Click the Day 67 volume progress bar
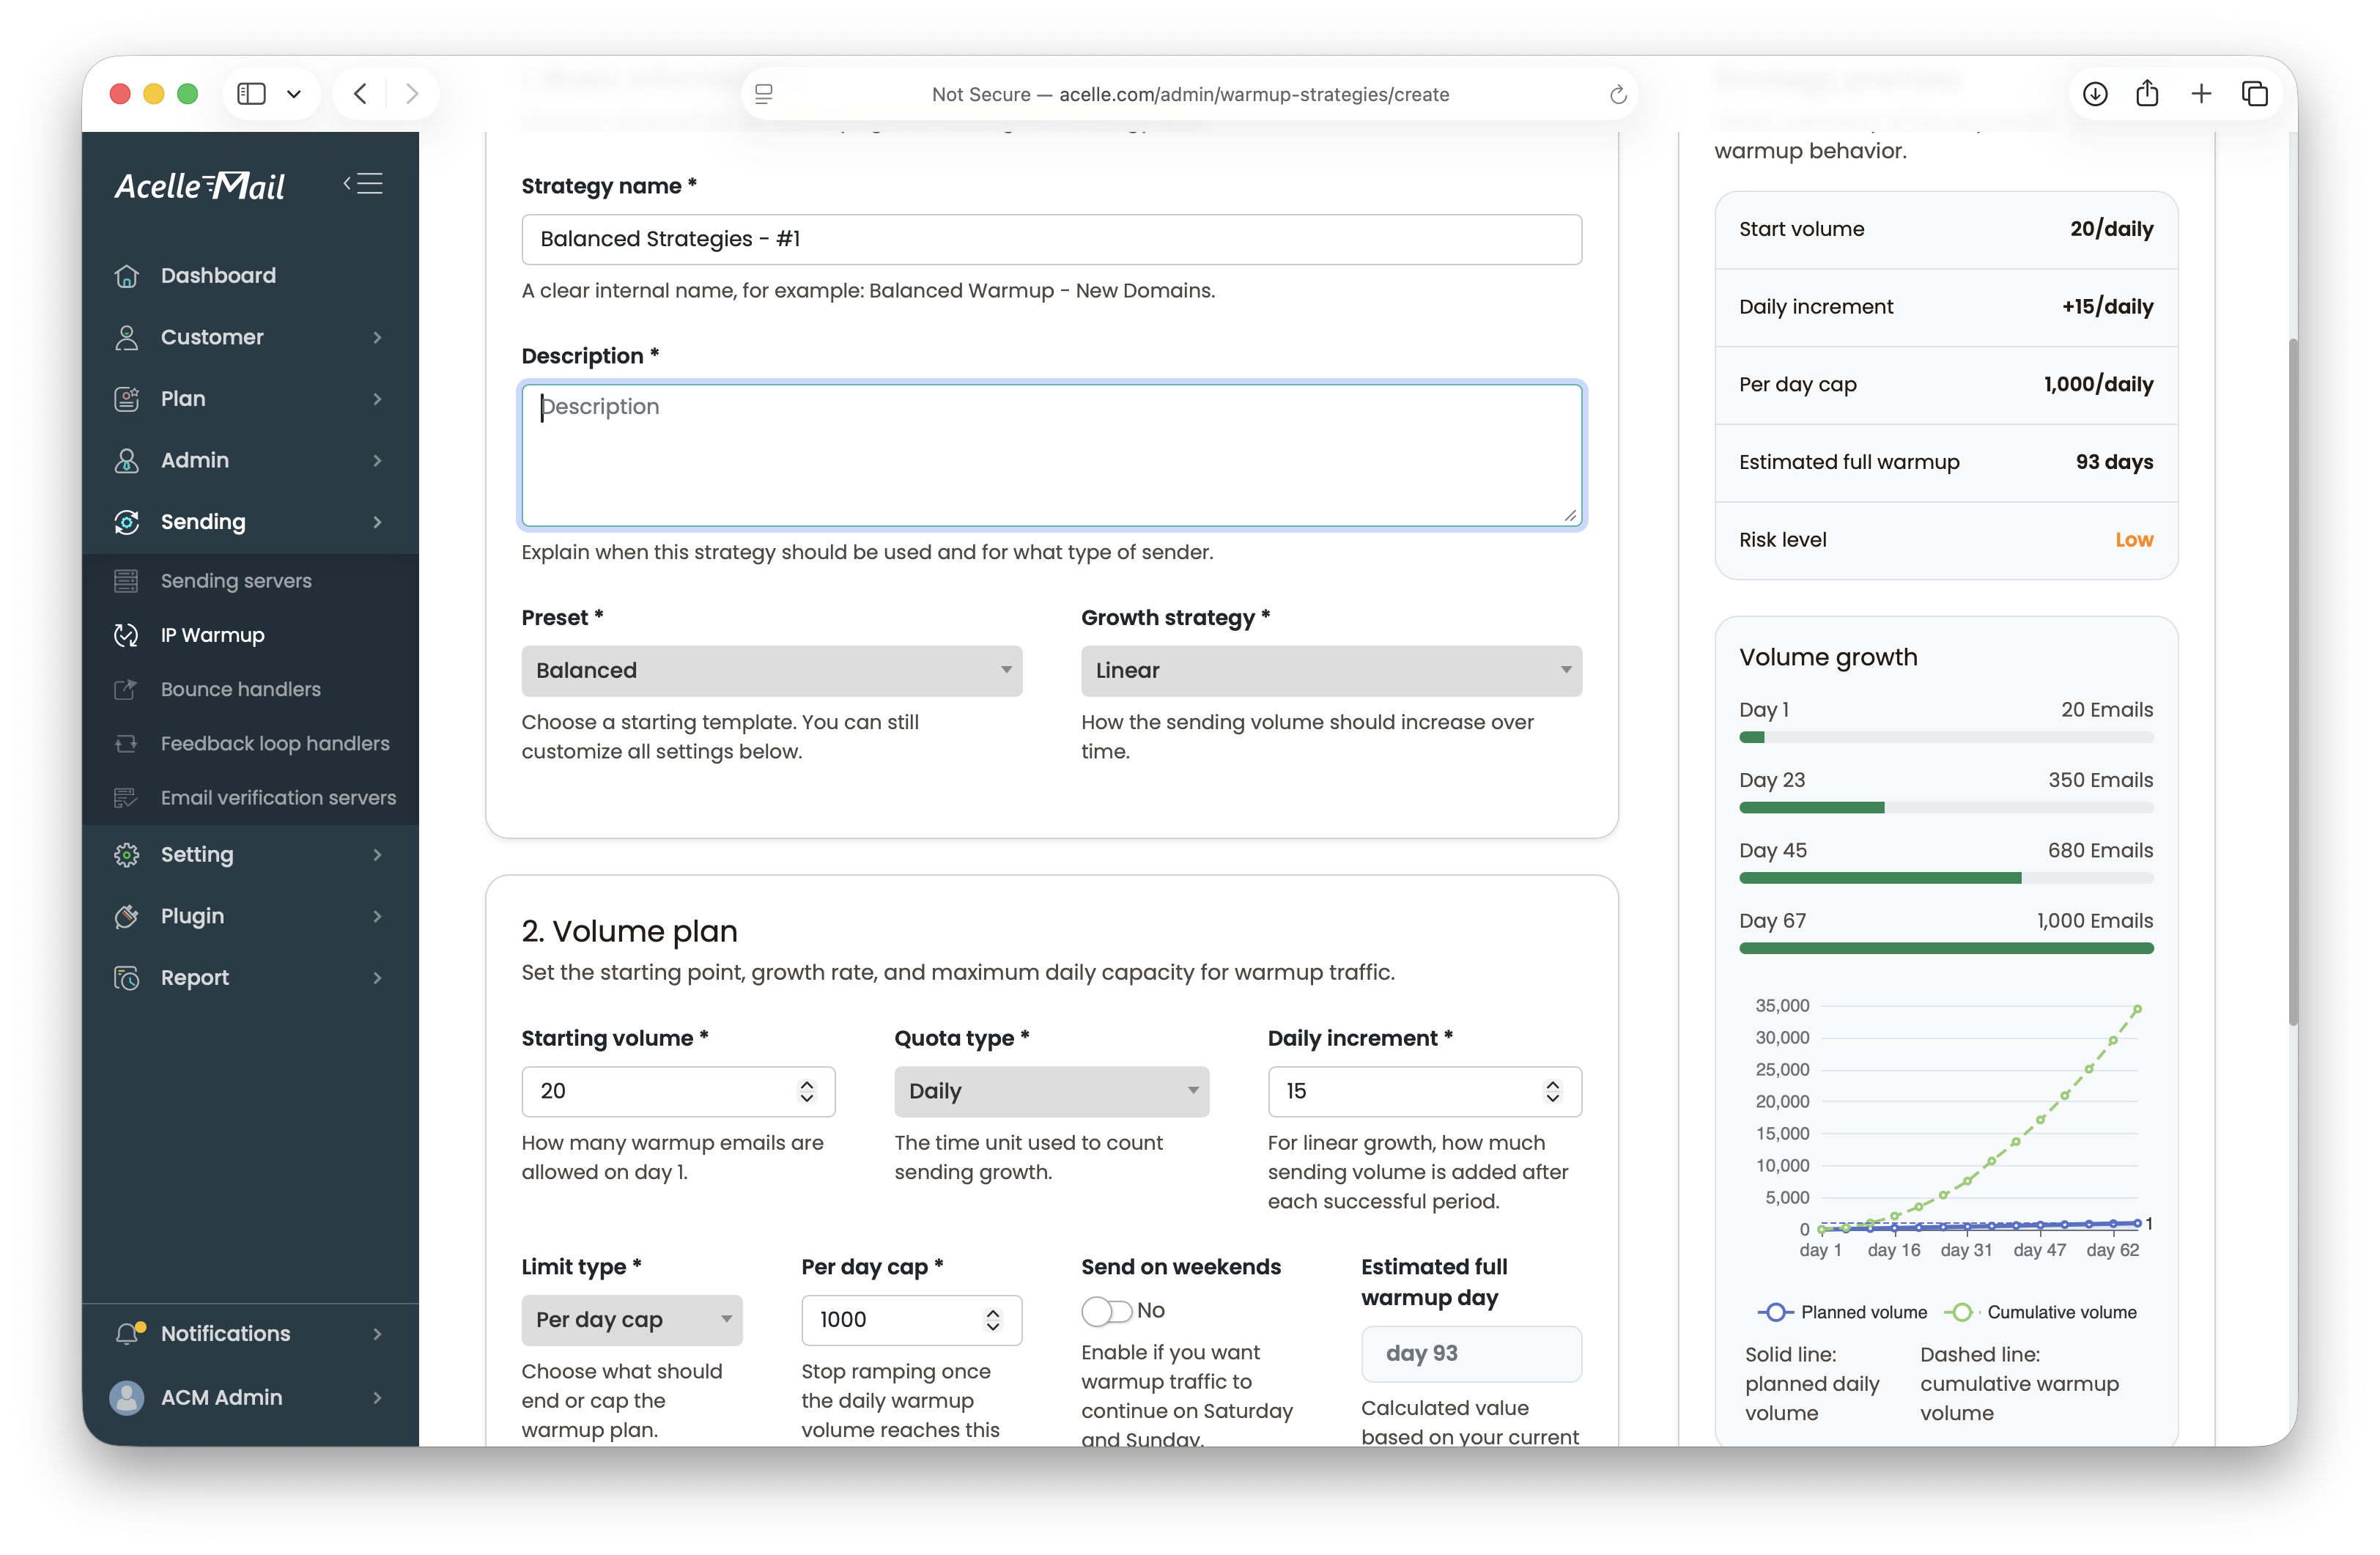Viewport: 2380px width, 1555px height. click(x=1945, y=948)
